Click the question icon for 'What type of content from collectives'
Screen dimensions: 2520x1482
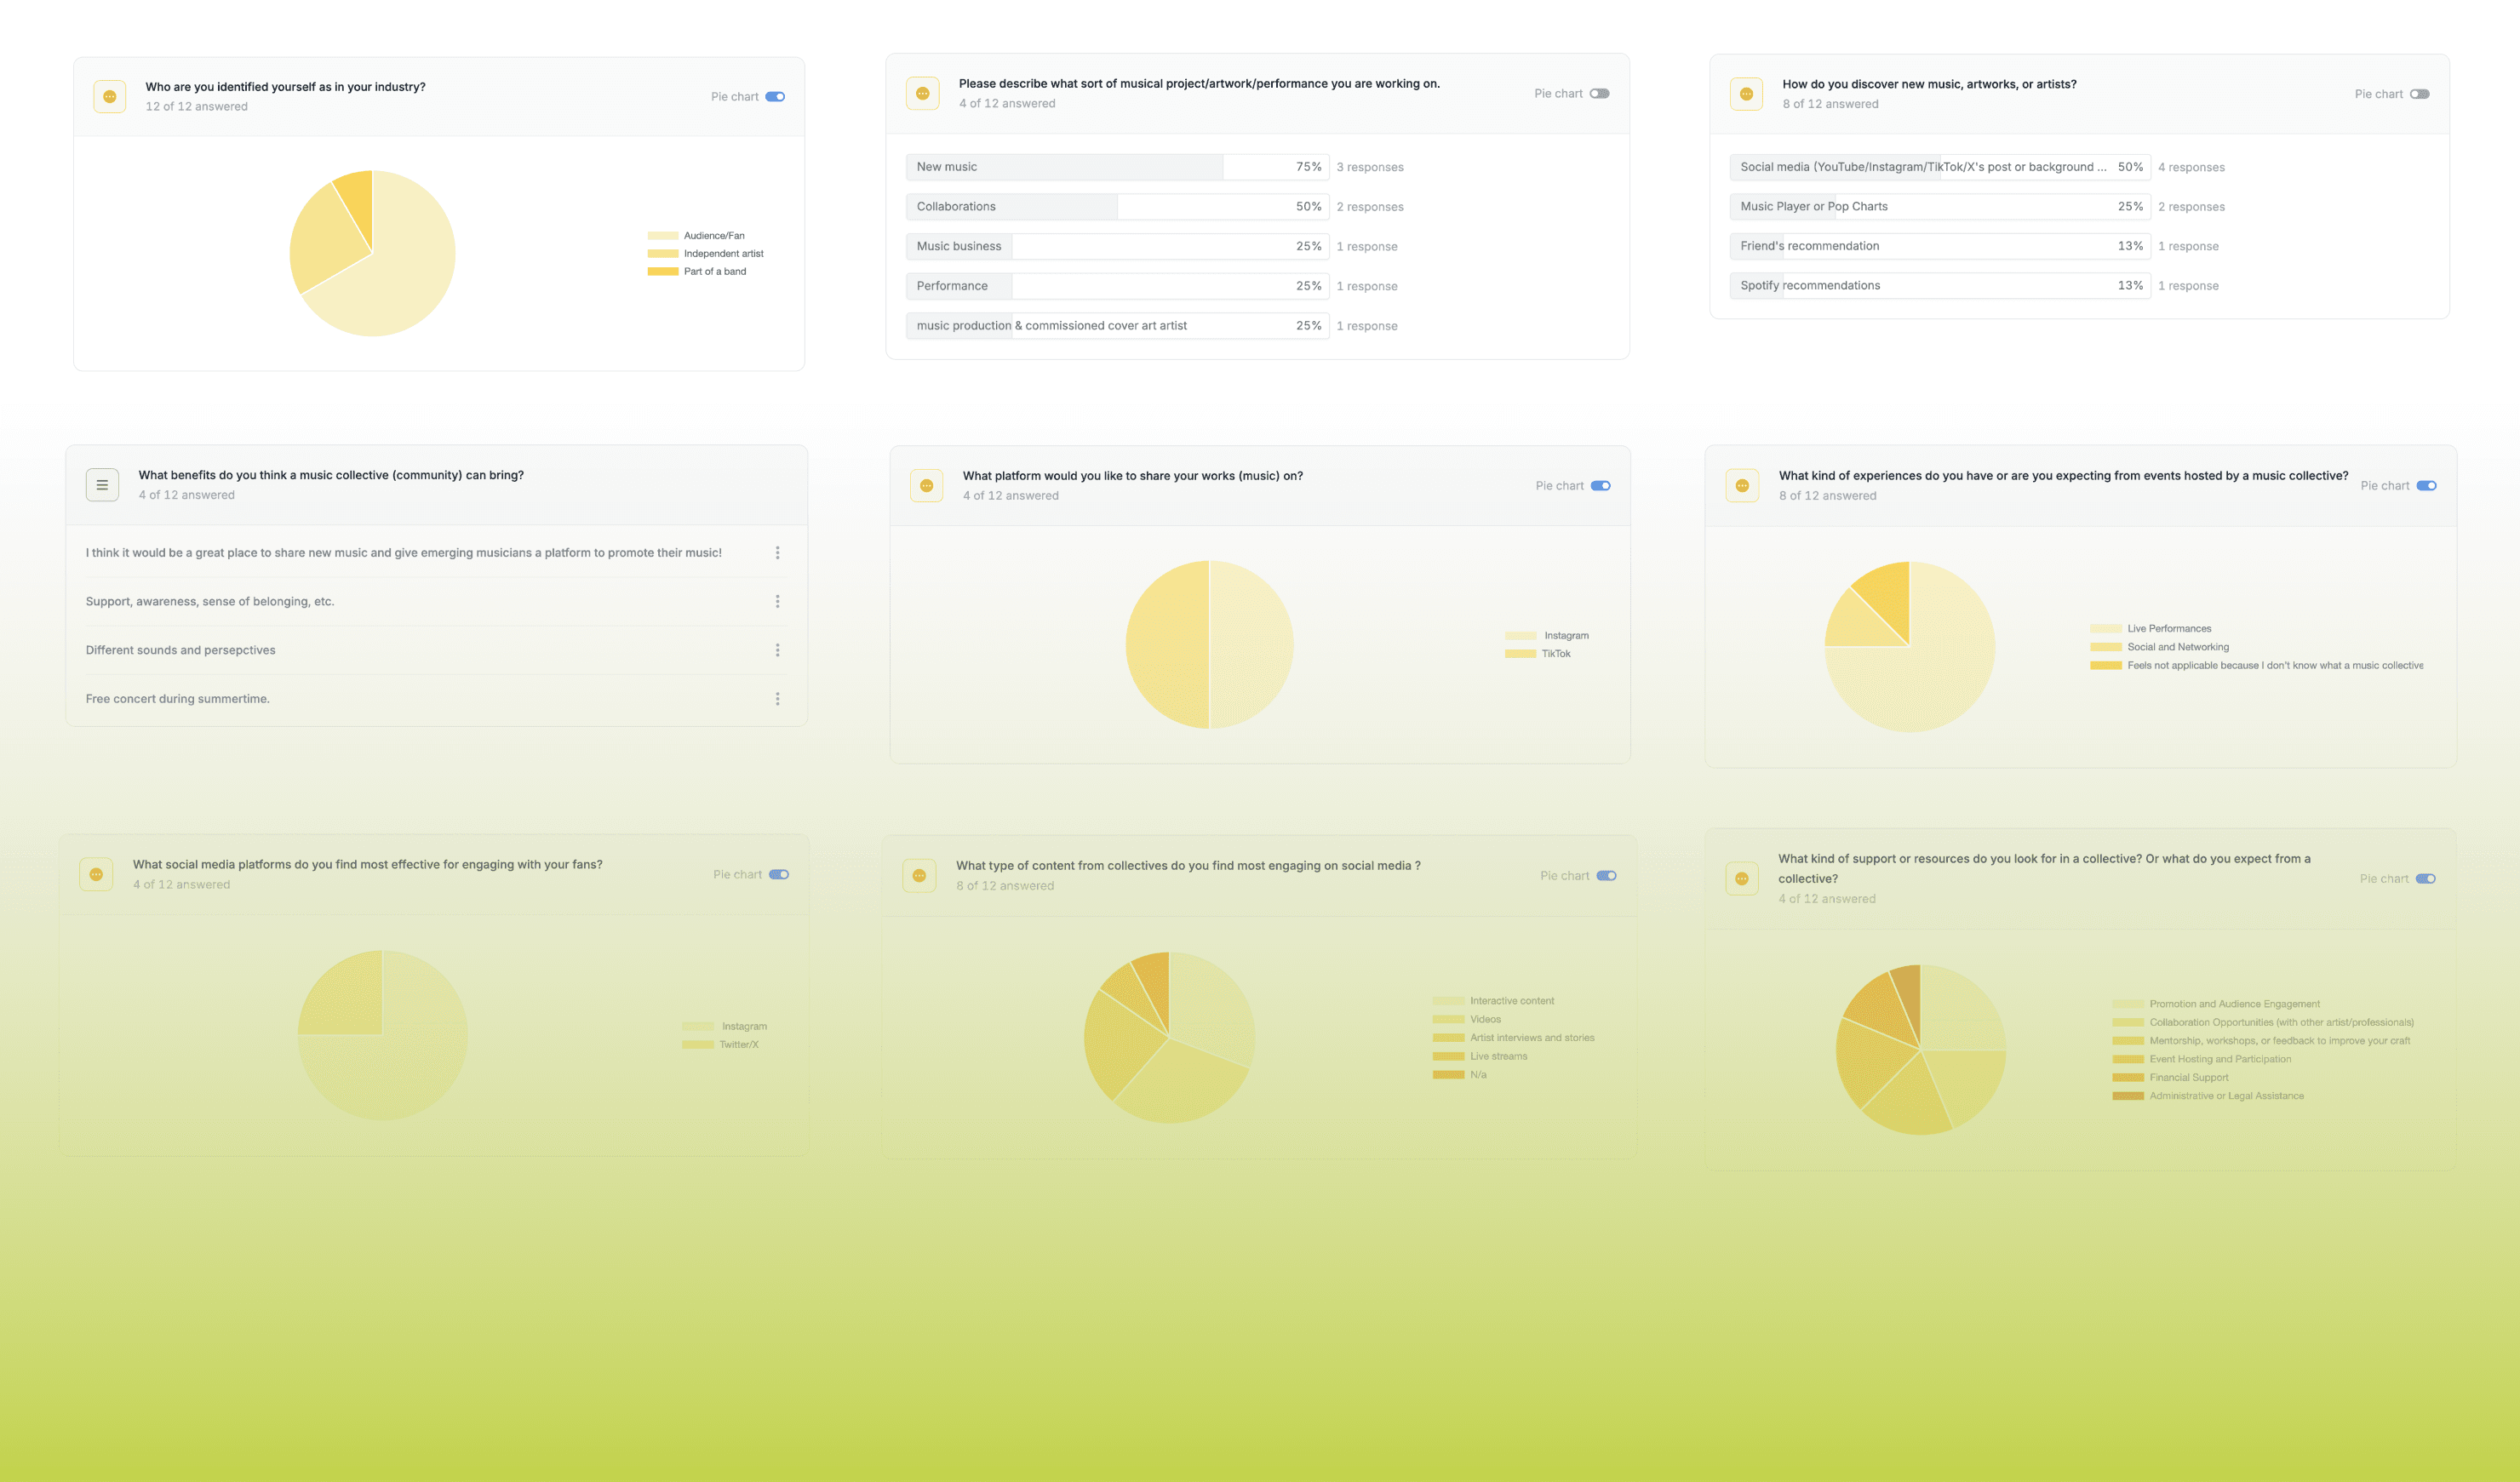tap(919, 876)
